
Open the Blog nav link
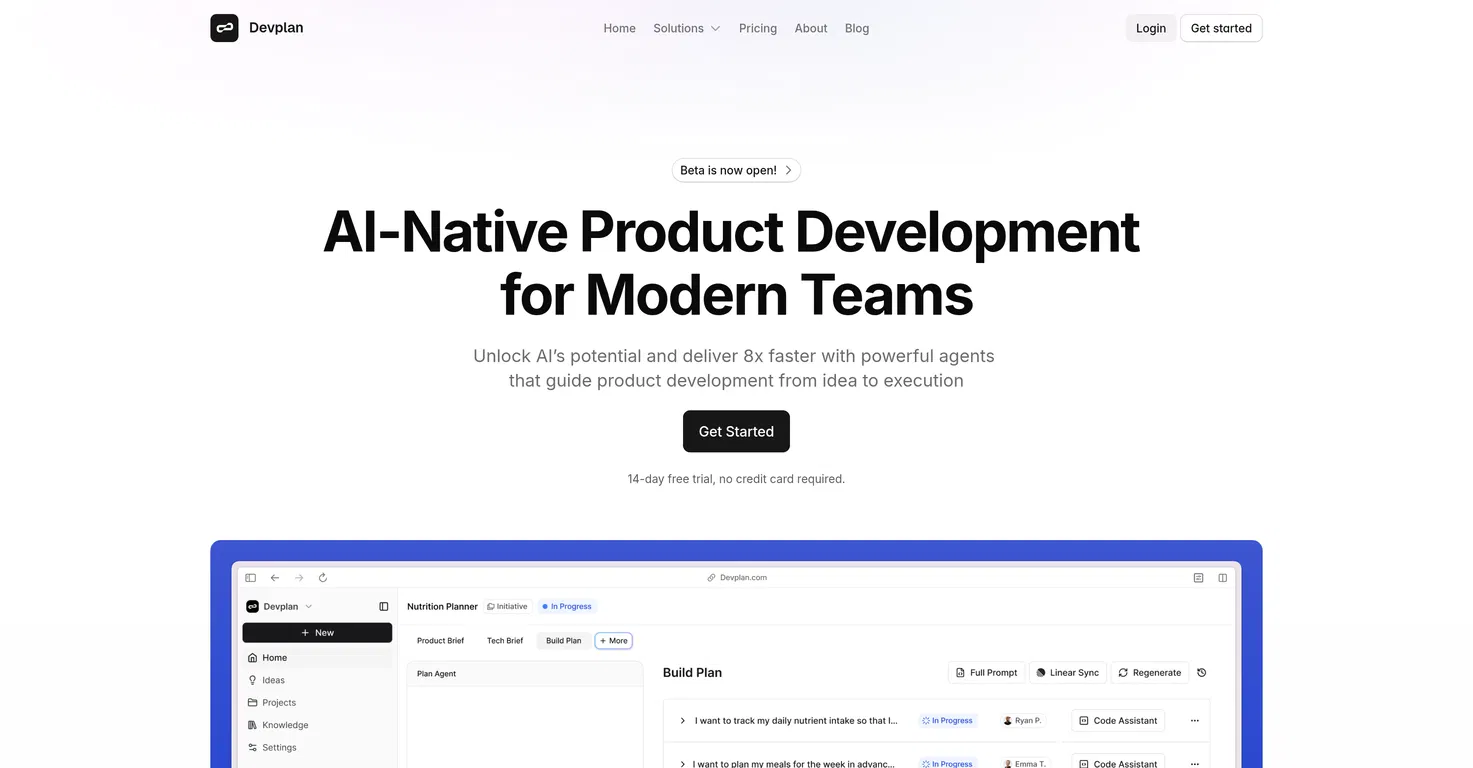coord(856,28)
